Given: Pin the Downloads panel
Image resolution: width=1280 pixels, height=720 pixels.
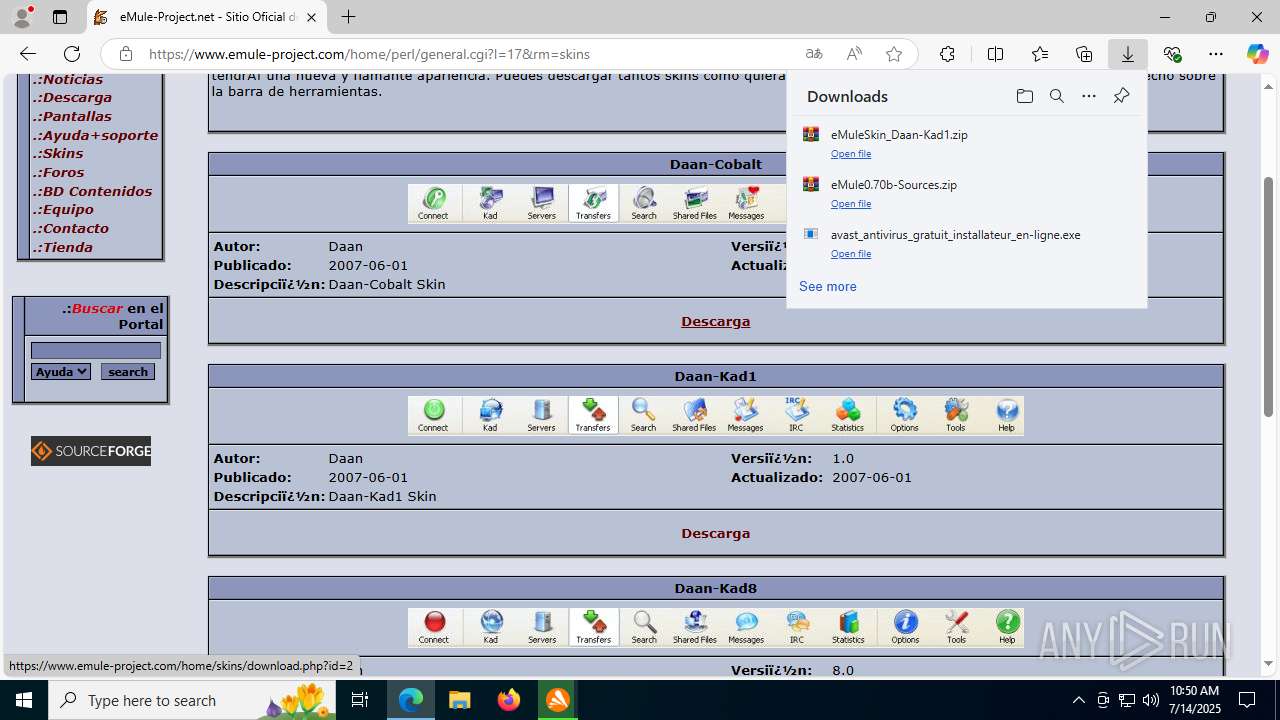Looking at the screenshot, I should point(1121,96).
